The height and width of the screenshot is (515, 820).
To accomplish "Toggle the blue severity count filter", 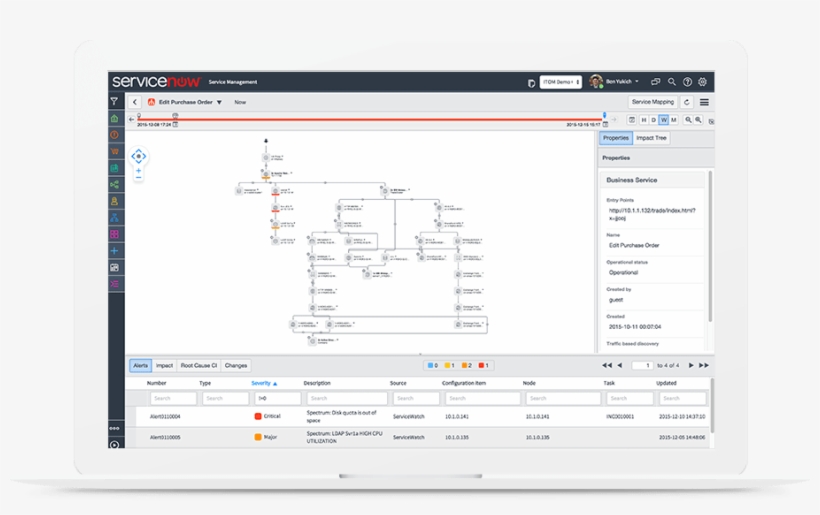I will coord(432,365).
